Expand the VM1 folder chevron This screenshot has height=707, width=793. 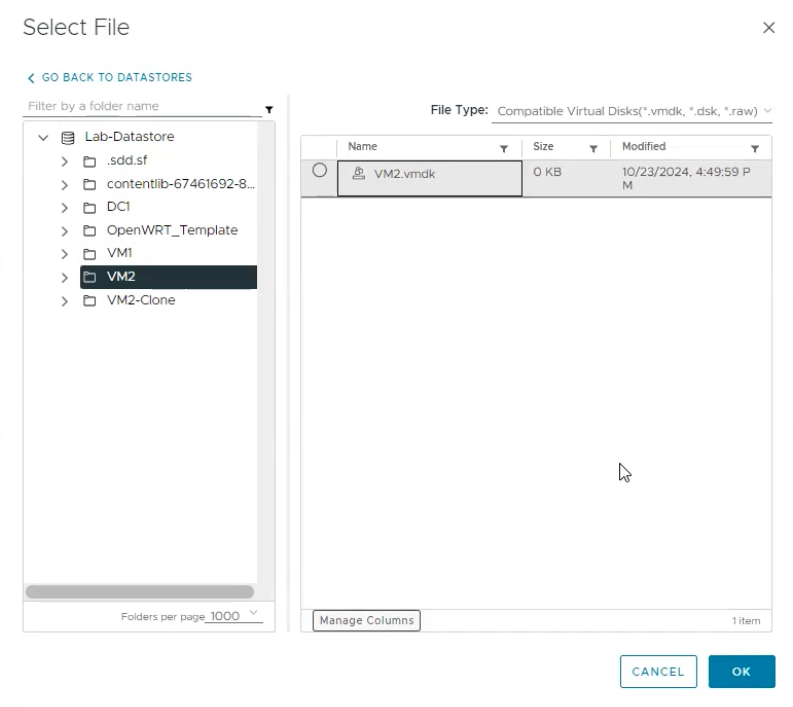pyautogui.click(x=64, y=254)
